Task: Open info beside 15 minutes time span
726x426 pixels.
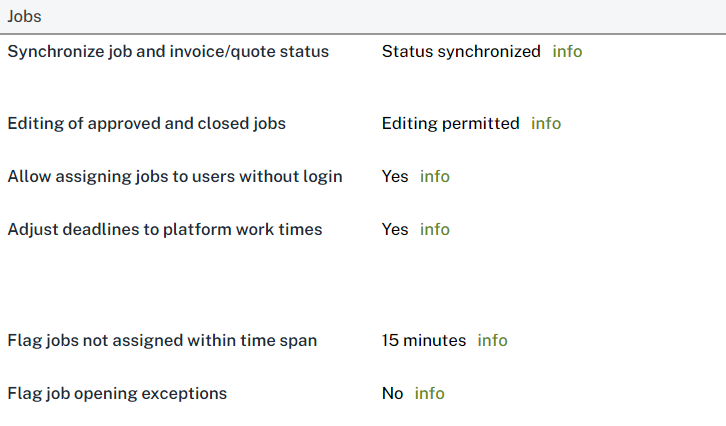Action: coord(492,340)
